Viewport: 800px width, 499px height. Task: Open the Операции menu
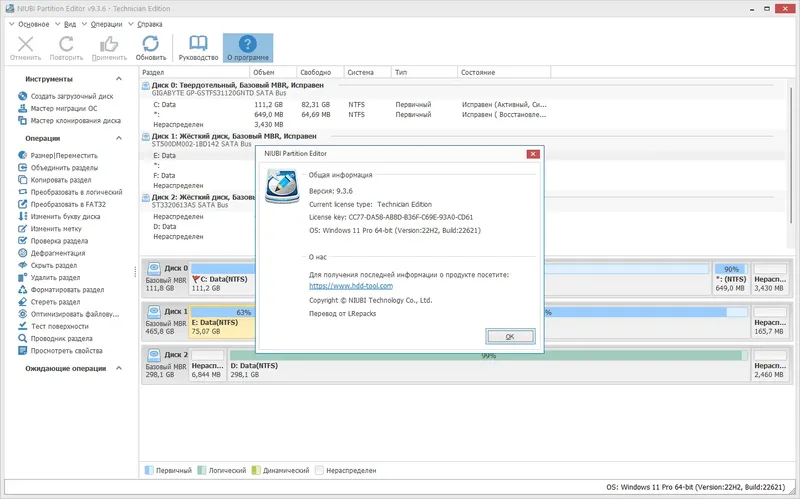[106, 24]
